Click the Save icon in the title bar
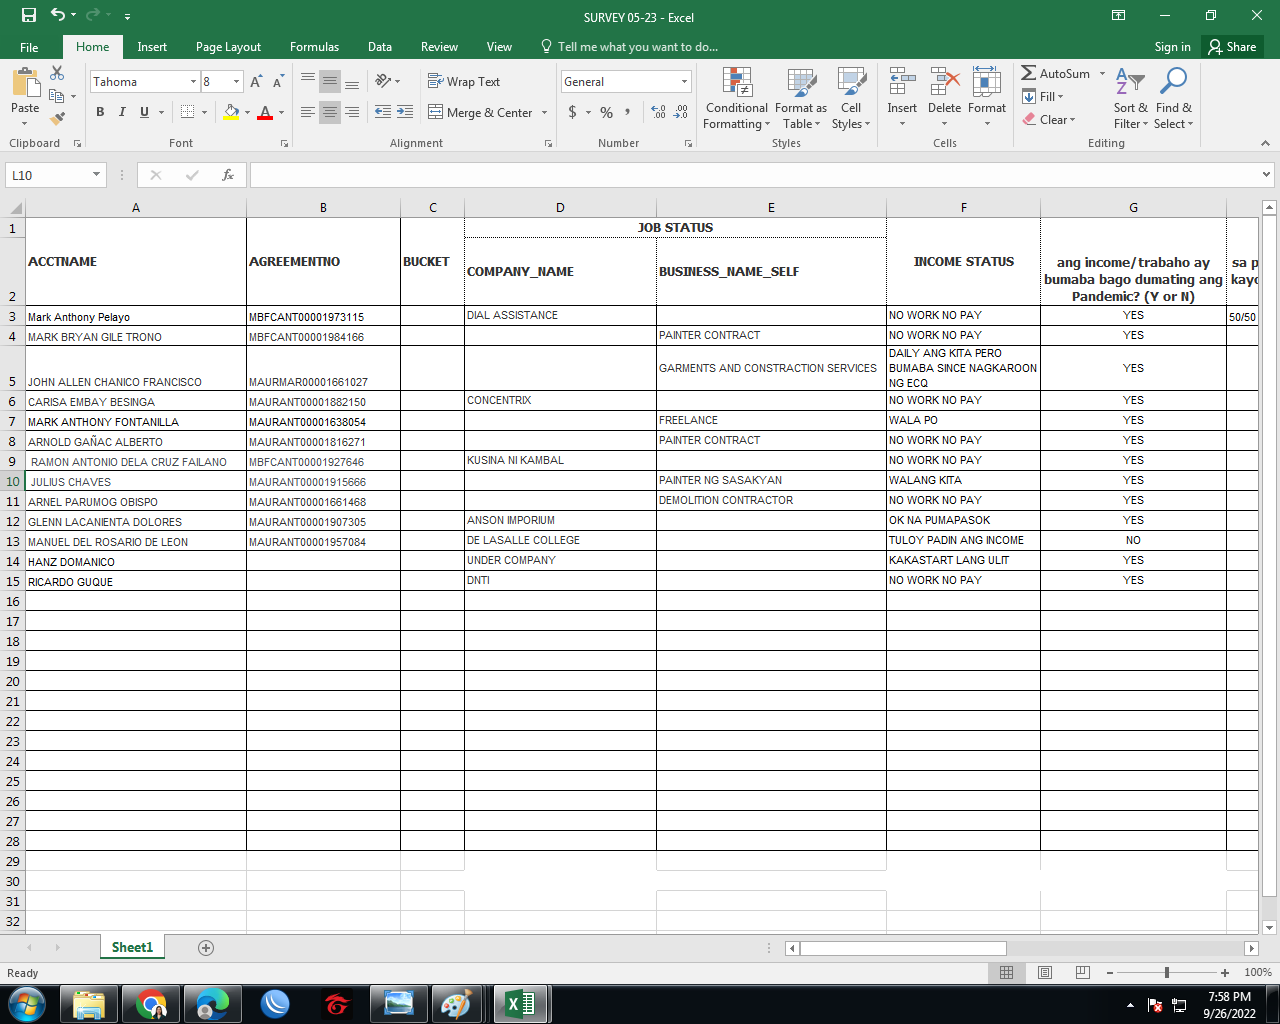This screenshot has width=1280, height=1024. coord(28,15)
